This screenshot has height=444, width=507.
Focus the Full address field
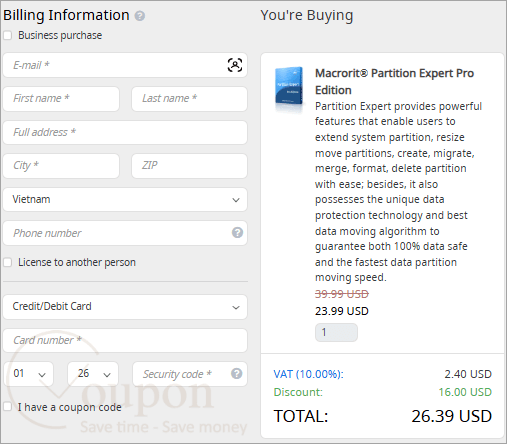(x=125, y=132)
